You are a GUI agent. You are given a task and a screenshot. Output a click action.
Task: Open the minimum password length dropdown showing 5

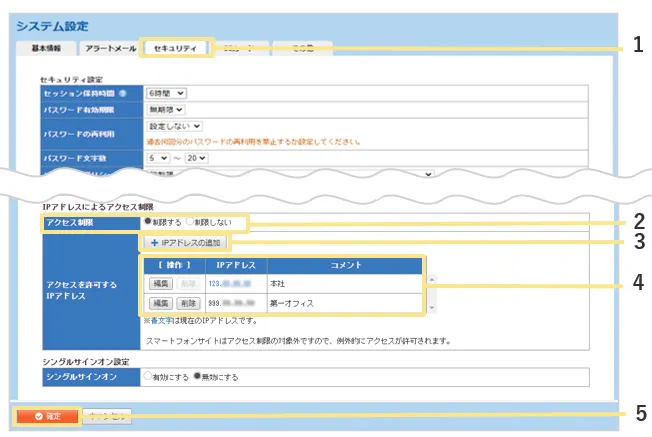[157, 157]
